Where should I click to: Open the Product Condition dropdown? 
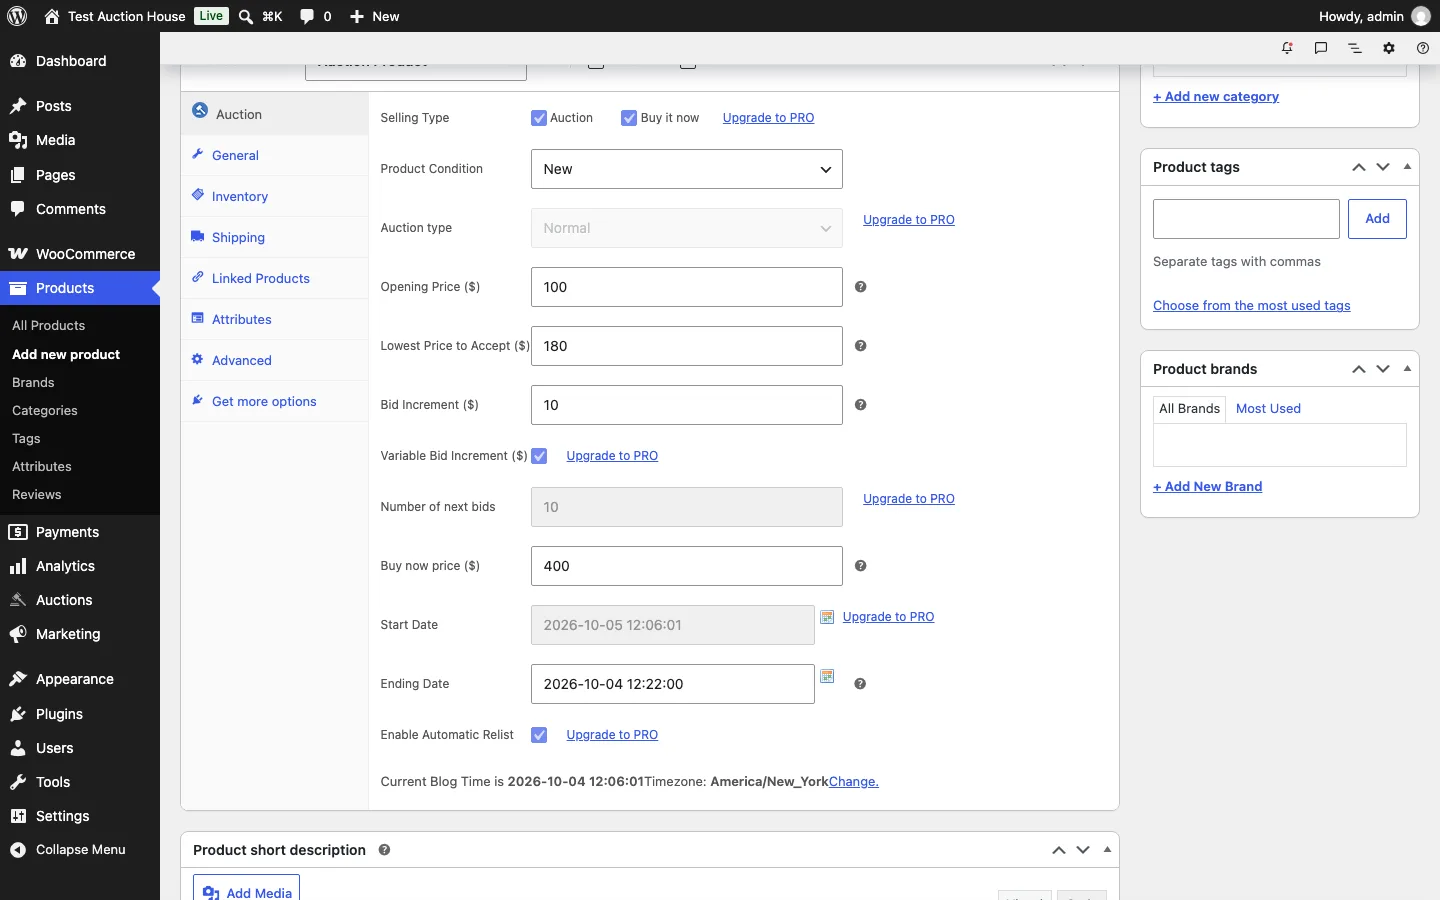tap(687, 169)
